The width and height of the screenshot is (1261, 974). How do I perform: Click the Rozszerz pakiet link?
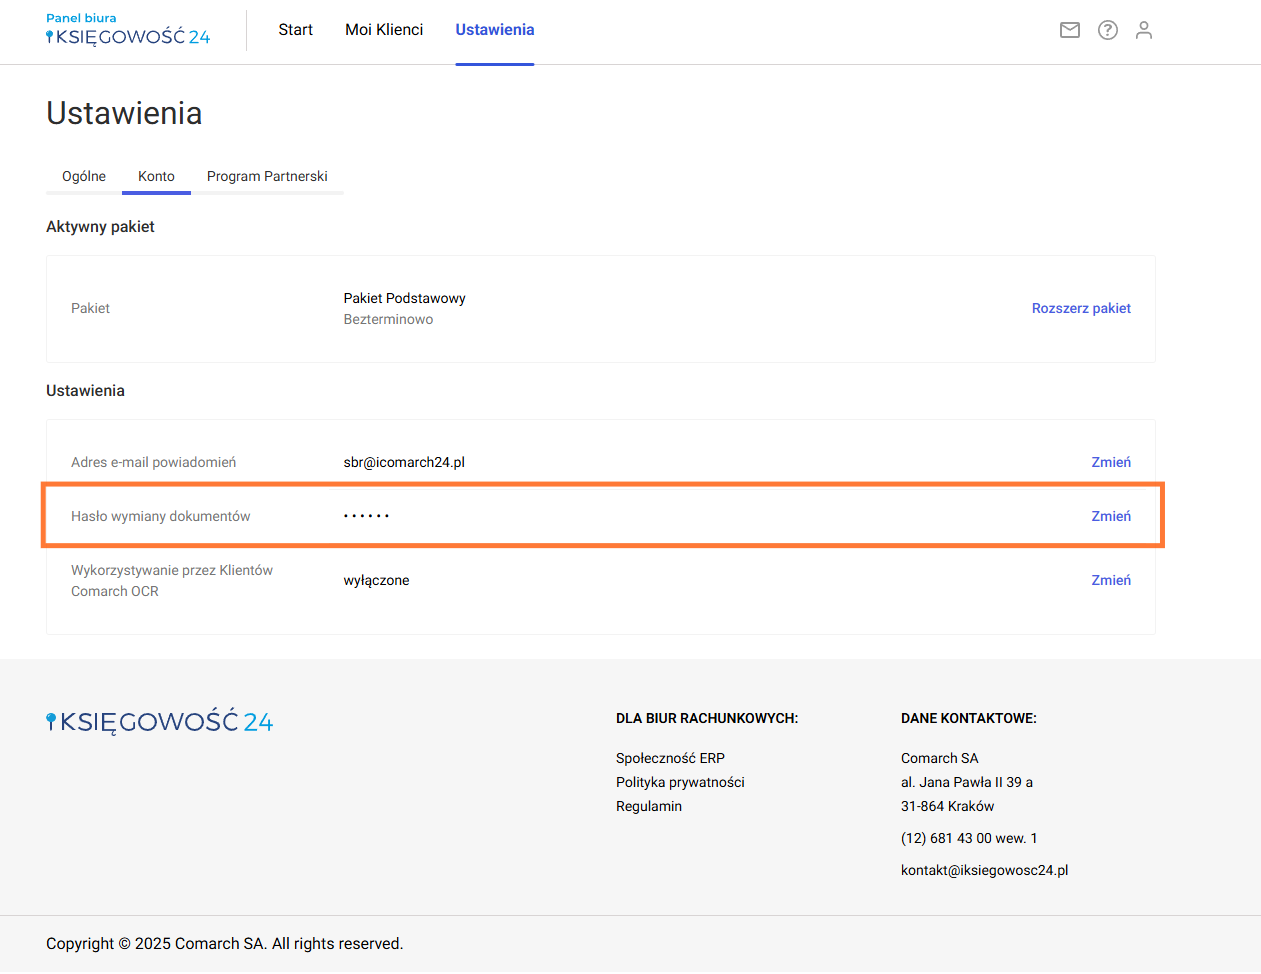(1081, 308)
